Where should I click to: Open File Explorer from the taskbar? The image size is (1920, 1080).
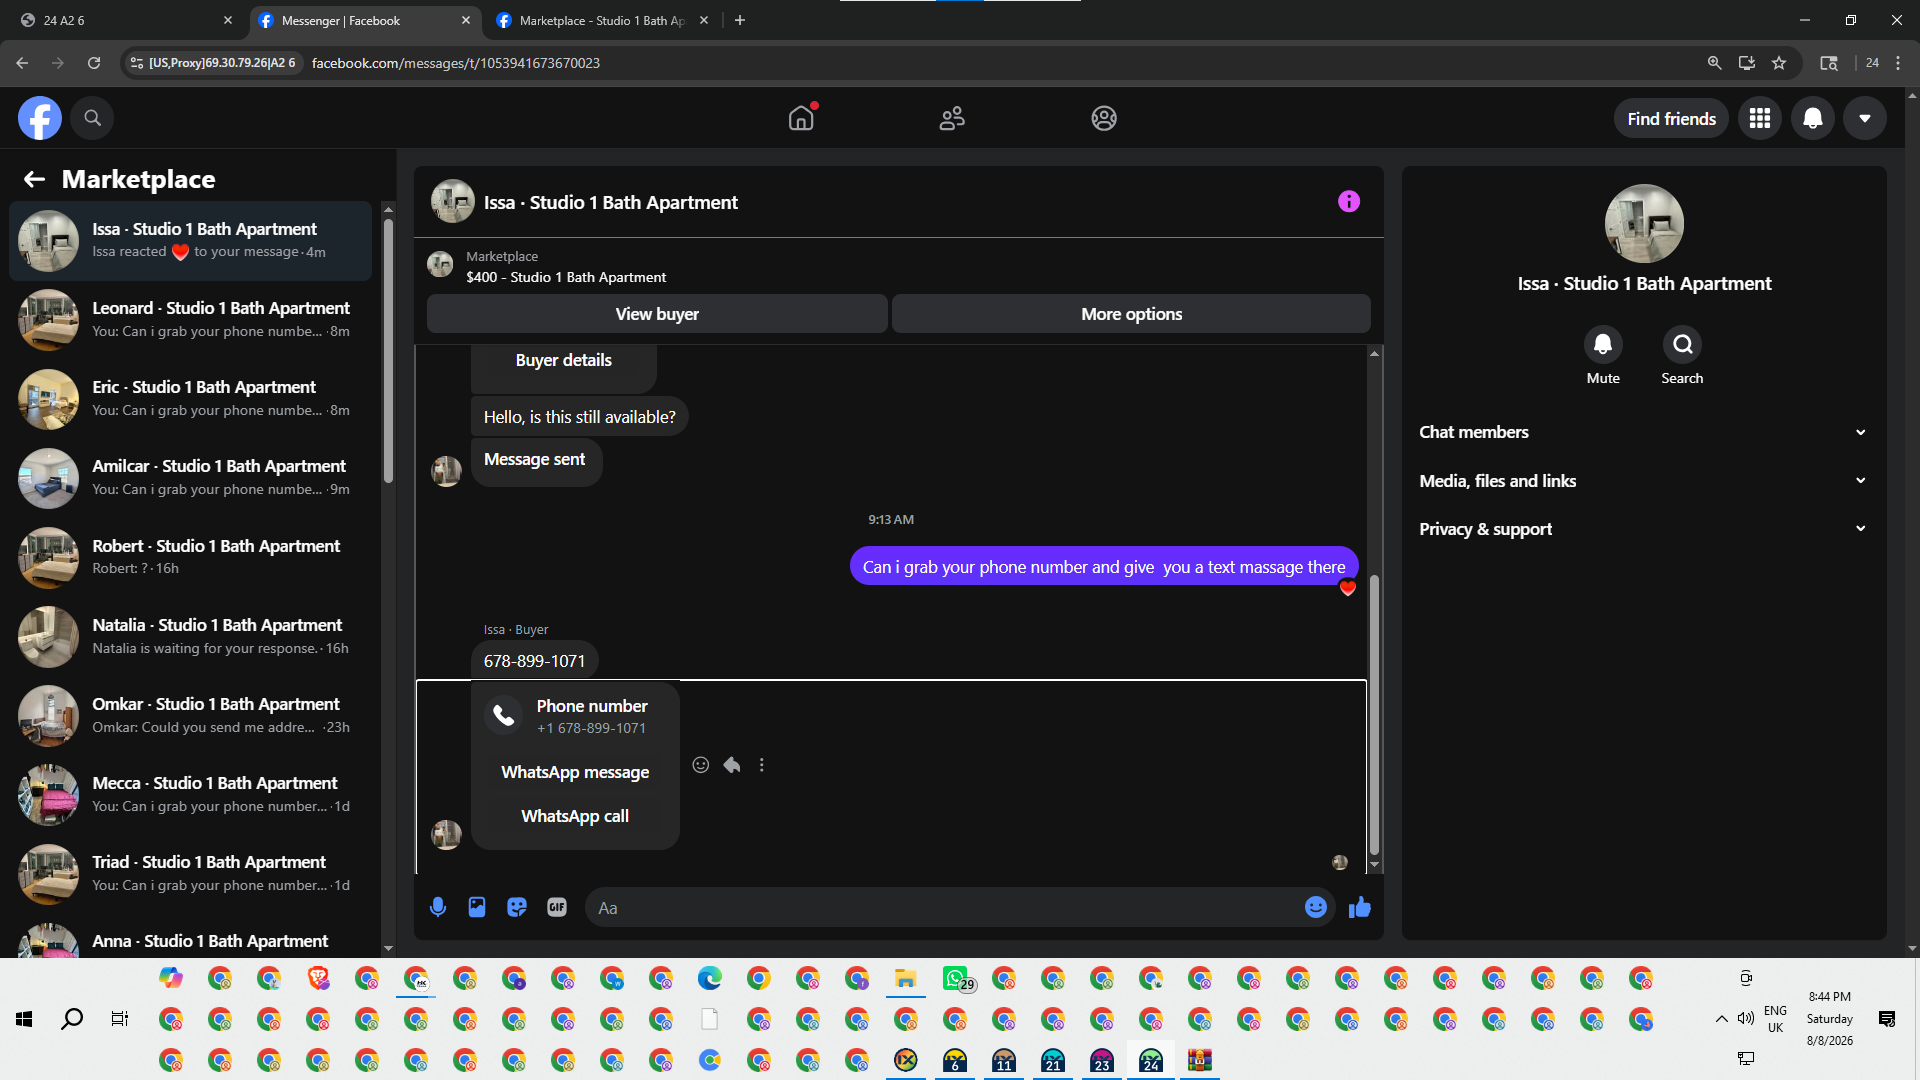point(906,979)
